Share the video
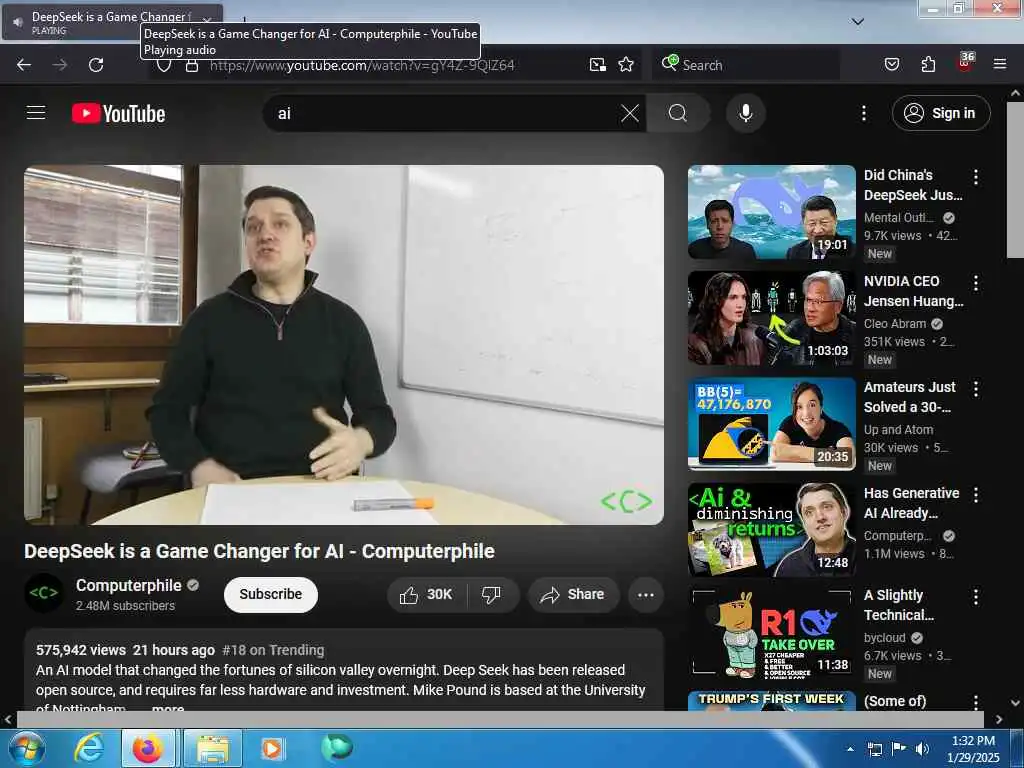Screen dimensions: 1024x768 [x=573, y=594]
